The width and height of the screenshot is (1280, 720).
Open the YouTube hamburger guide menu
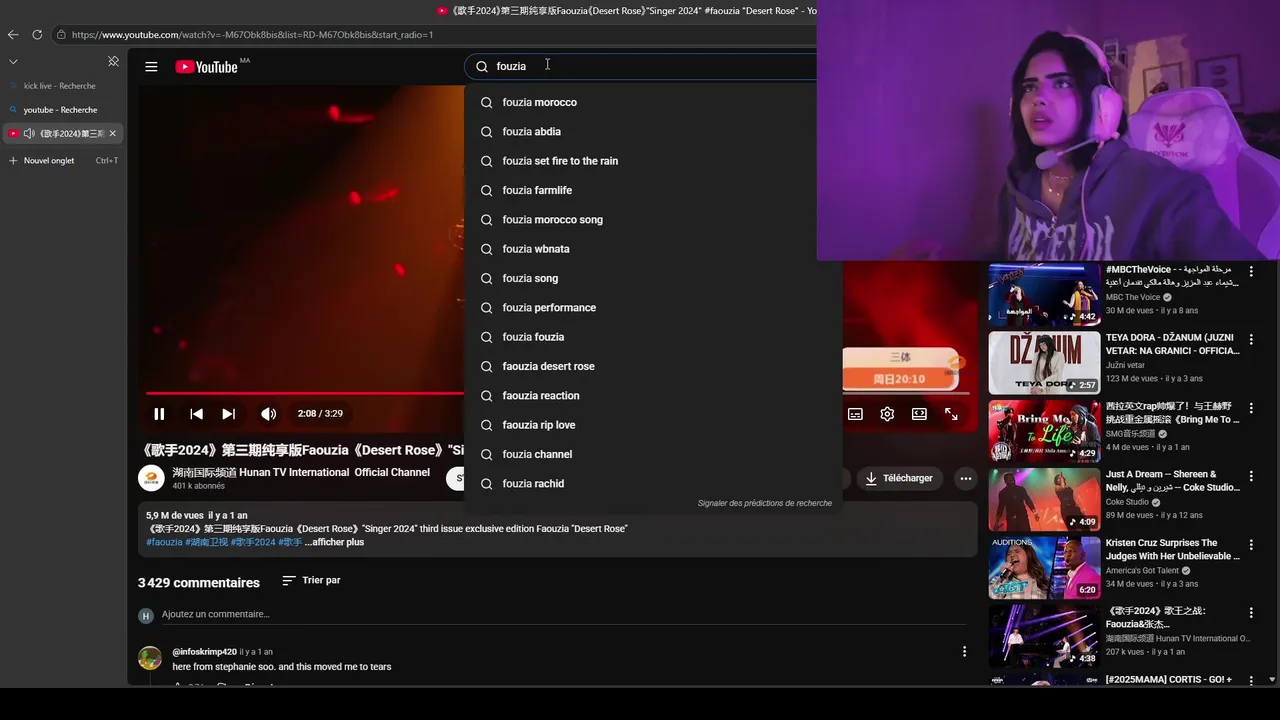[151, 67]
